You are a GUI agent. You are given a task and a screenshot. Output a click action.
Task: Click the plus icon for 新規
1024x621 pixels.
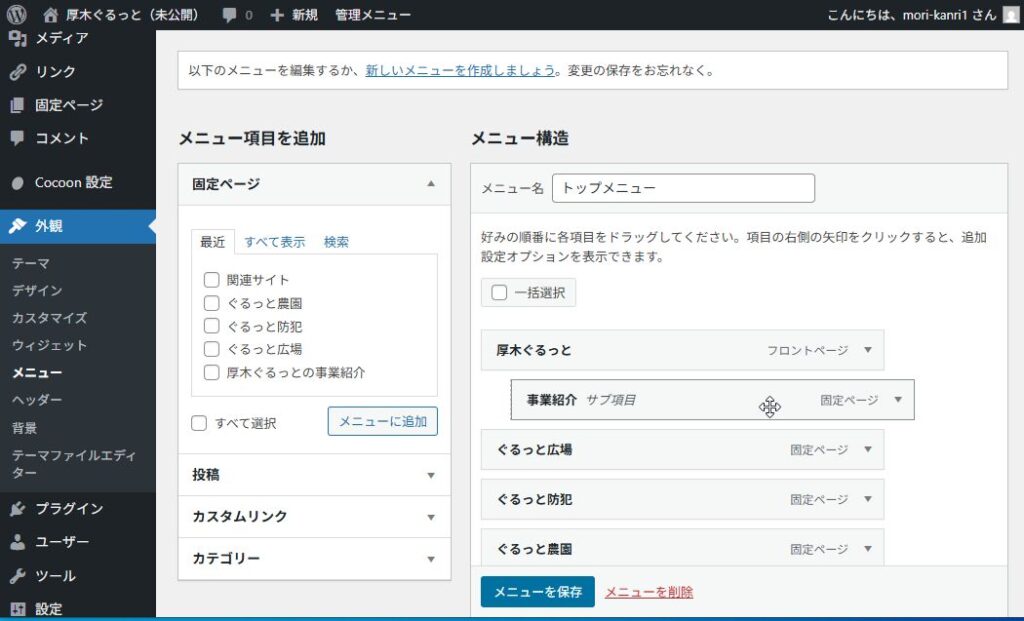click(x=277, y=15)
